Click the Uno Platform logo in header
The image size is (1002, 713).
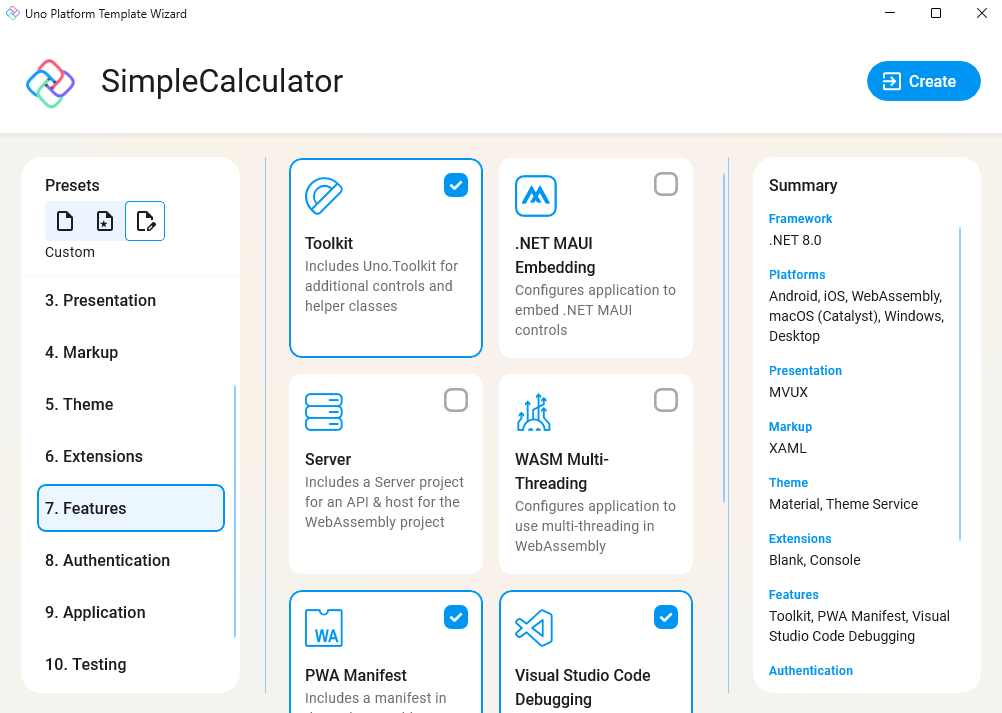pos(50,80)
